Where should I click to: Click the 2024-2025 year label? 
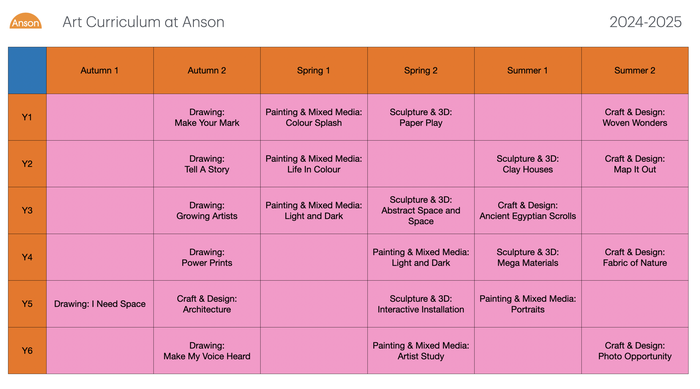point(646,22)
